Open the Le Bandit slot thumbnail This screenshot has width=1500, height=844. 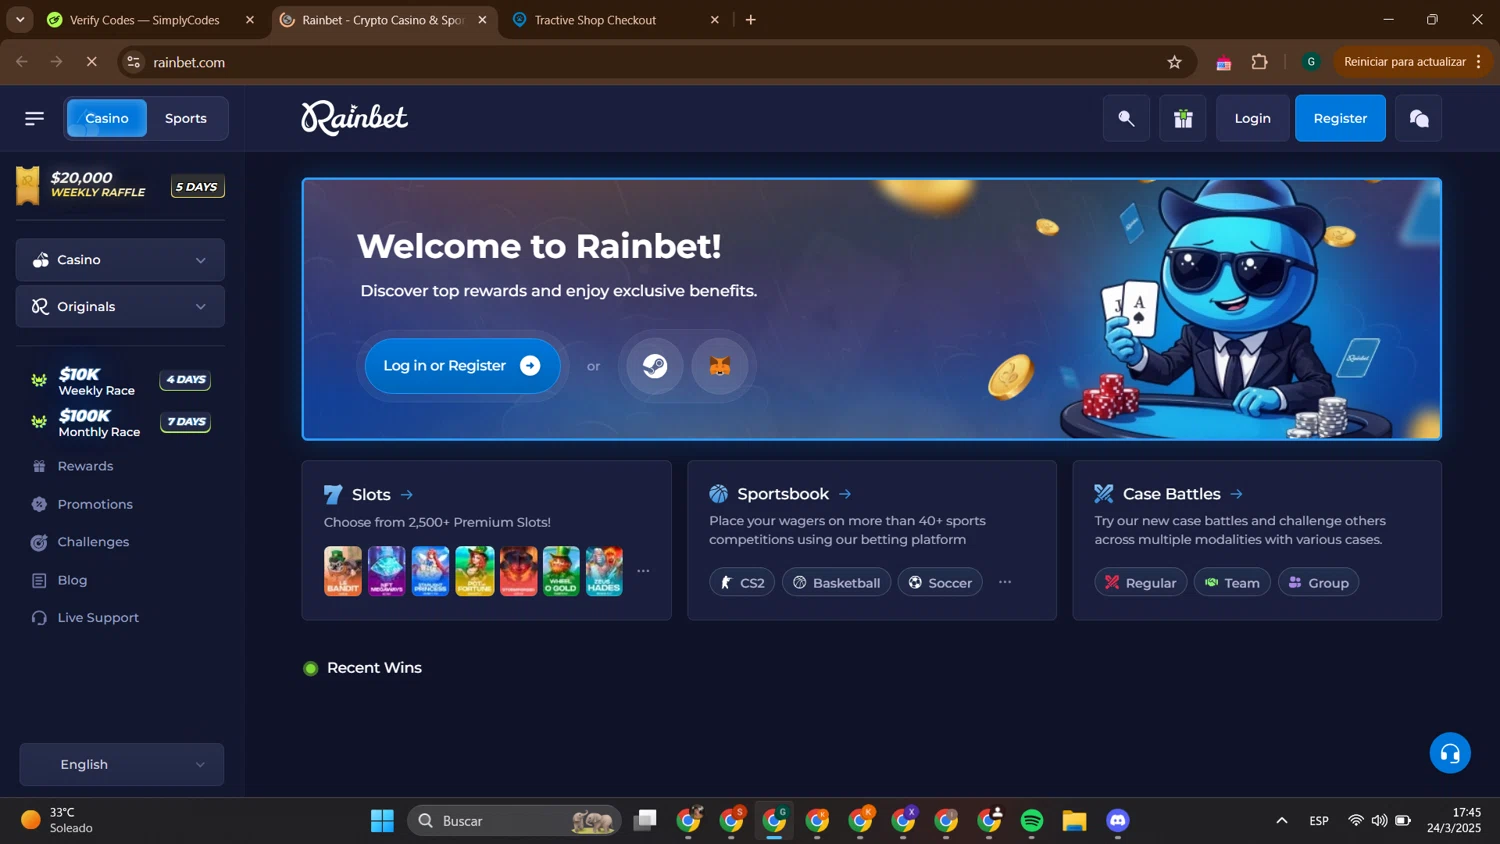click(343, 571)
